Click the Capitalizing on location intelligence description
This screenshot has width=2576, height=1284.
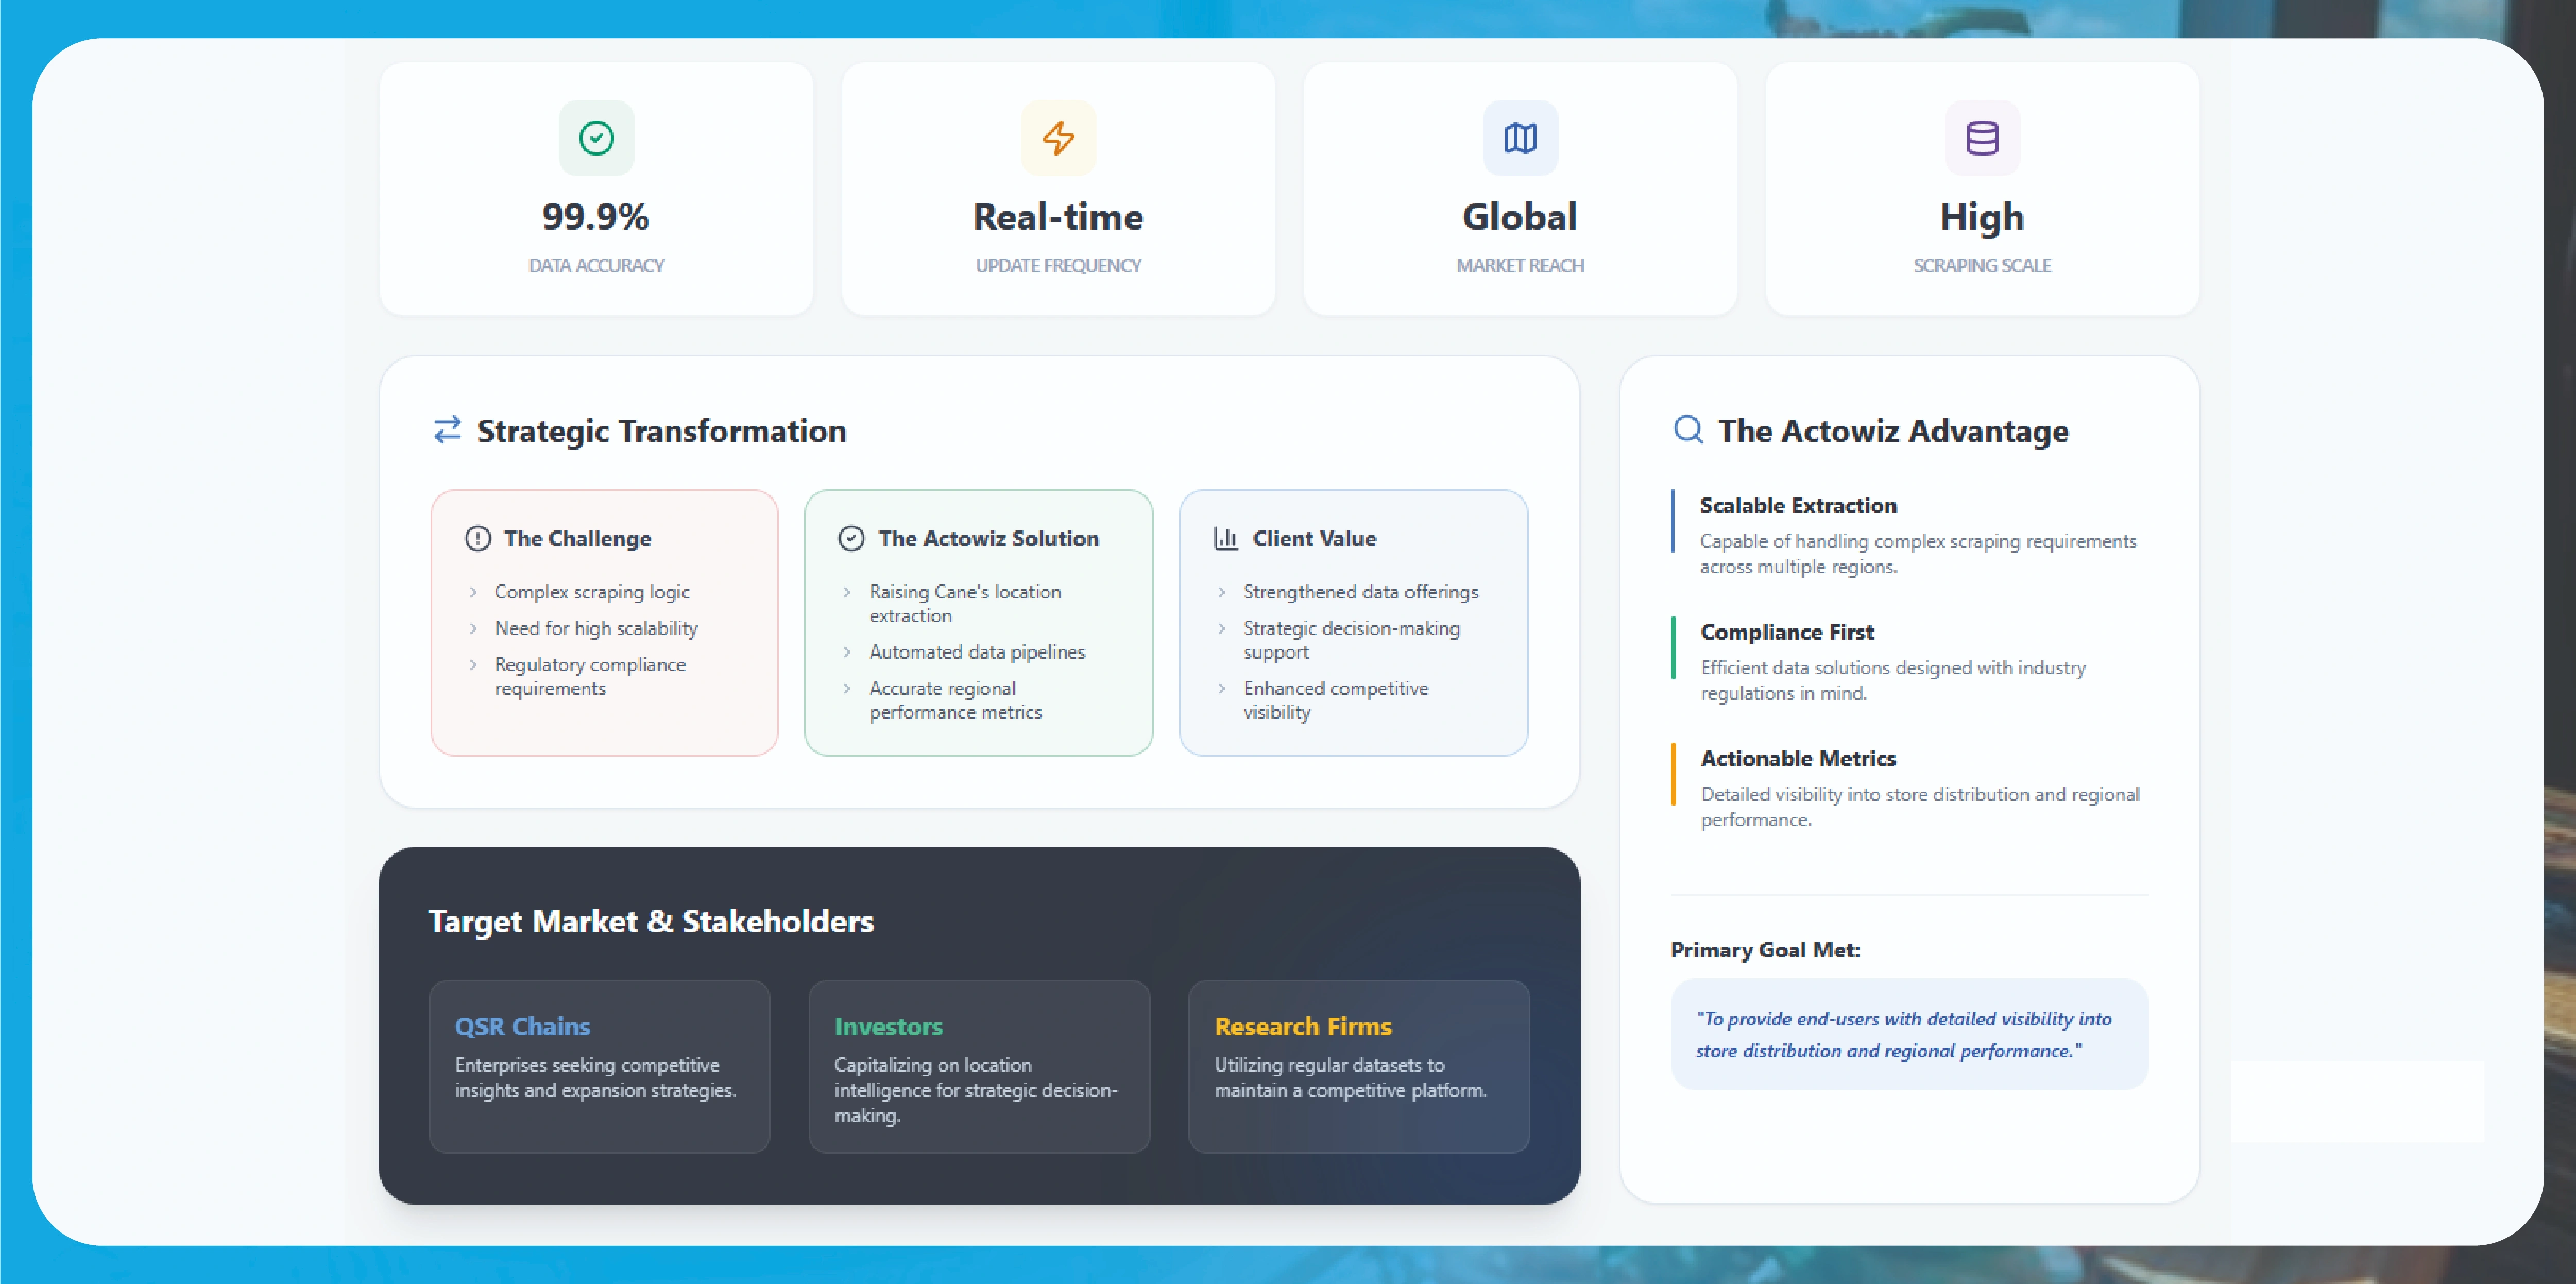pos(976,1090)
